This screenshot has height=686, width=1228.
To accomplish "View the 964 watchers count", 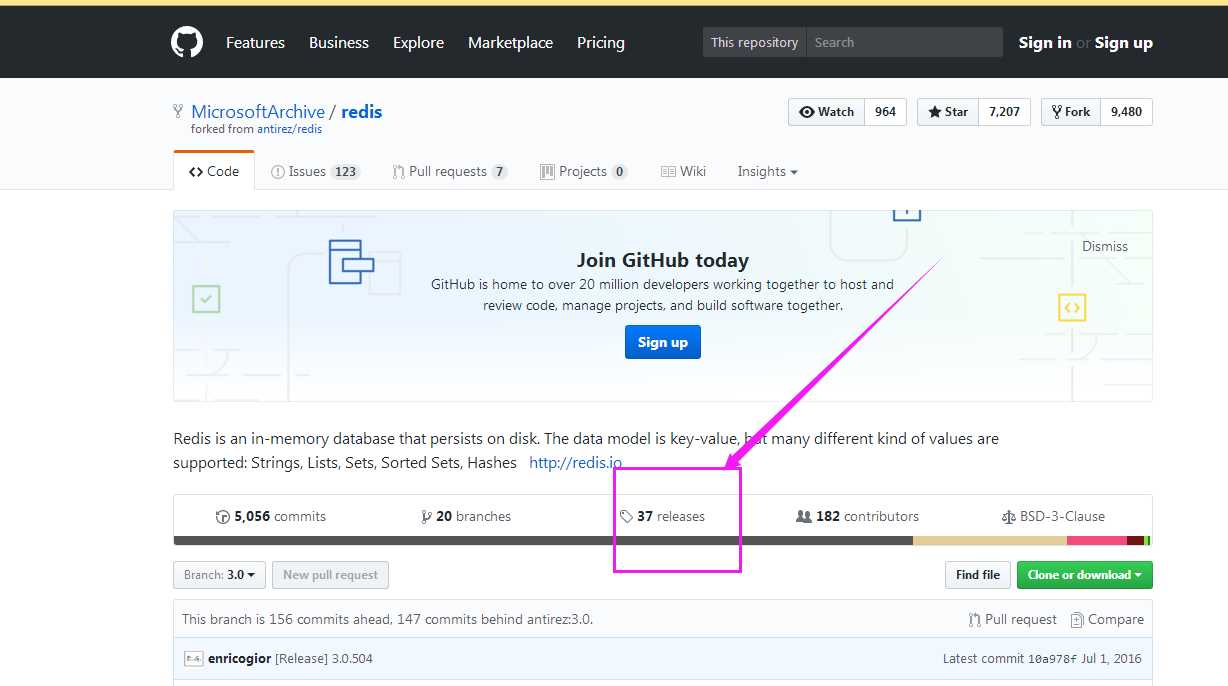I will click(x=885, y=112).
